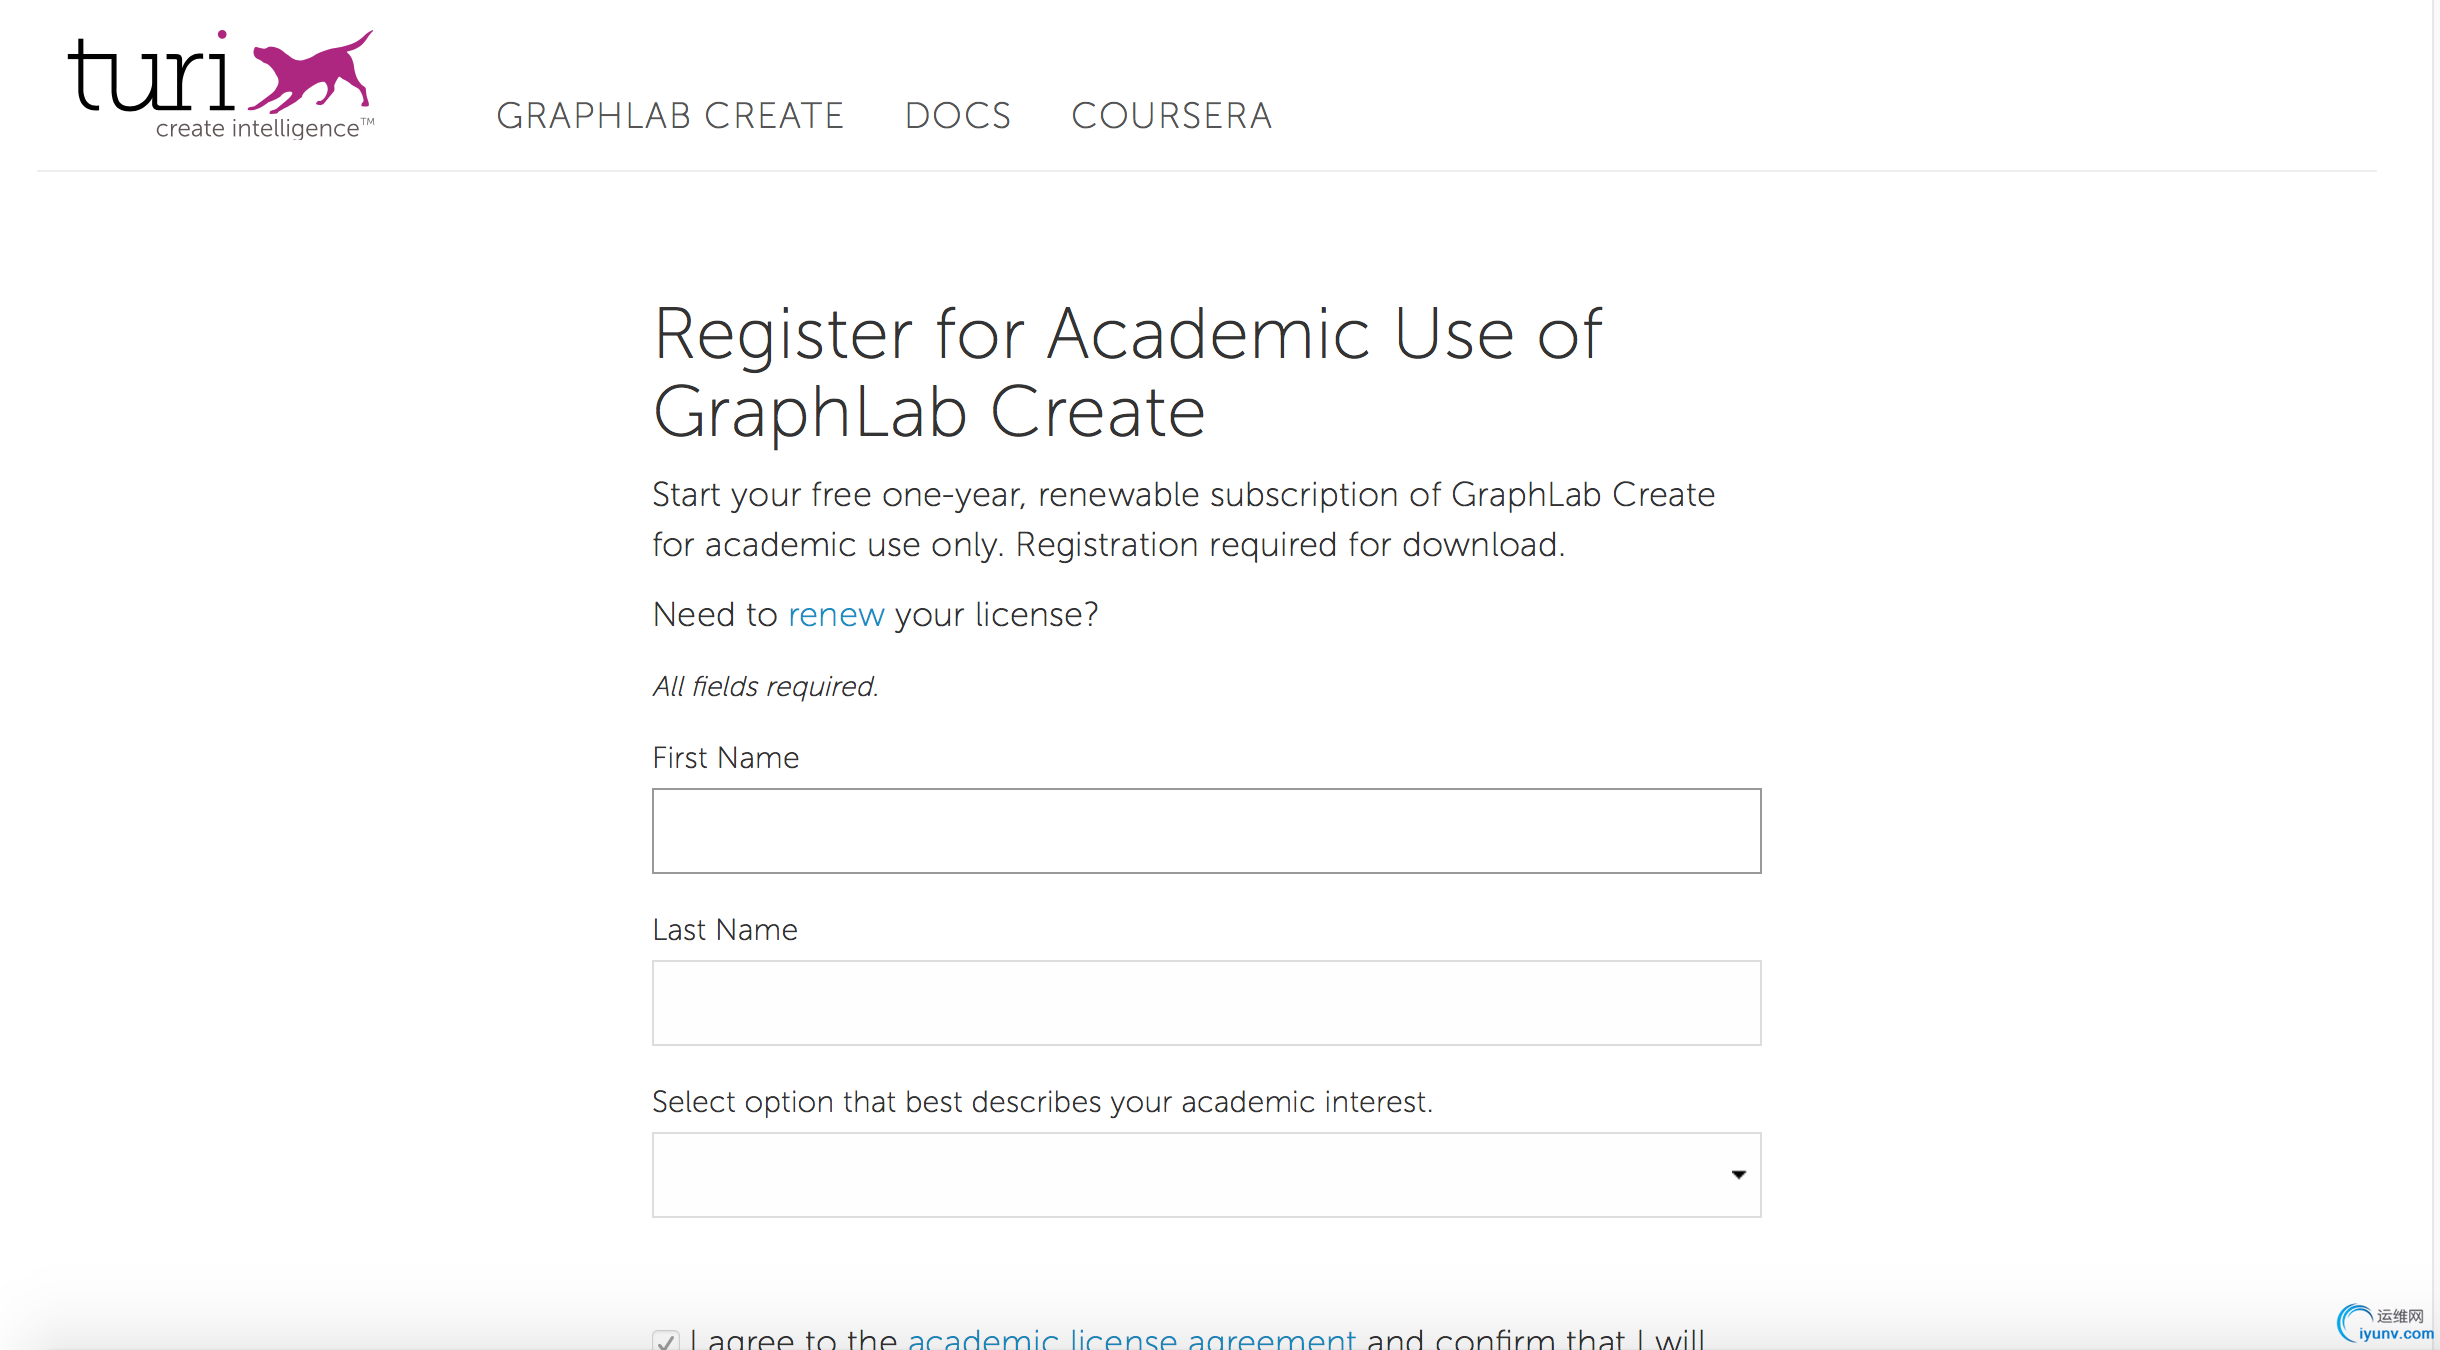Image resolution: width=2440 pixels, height=1350 pixels.
Task: Click the First Name label
Action: click(x=725, y=758)
